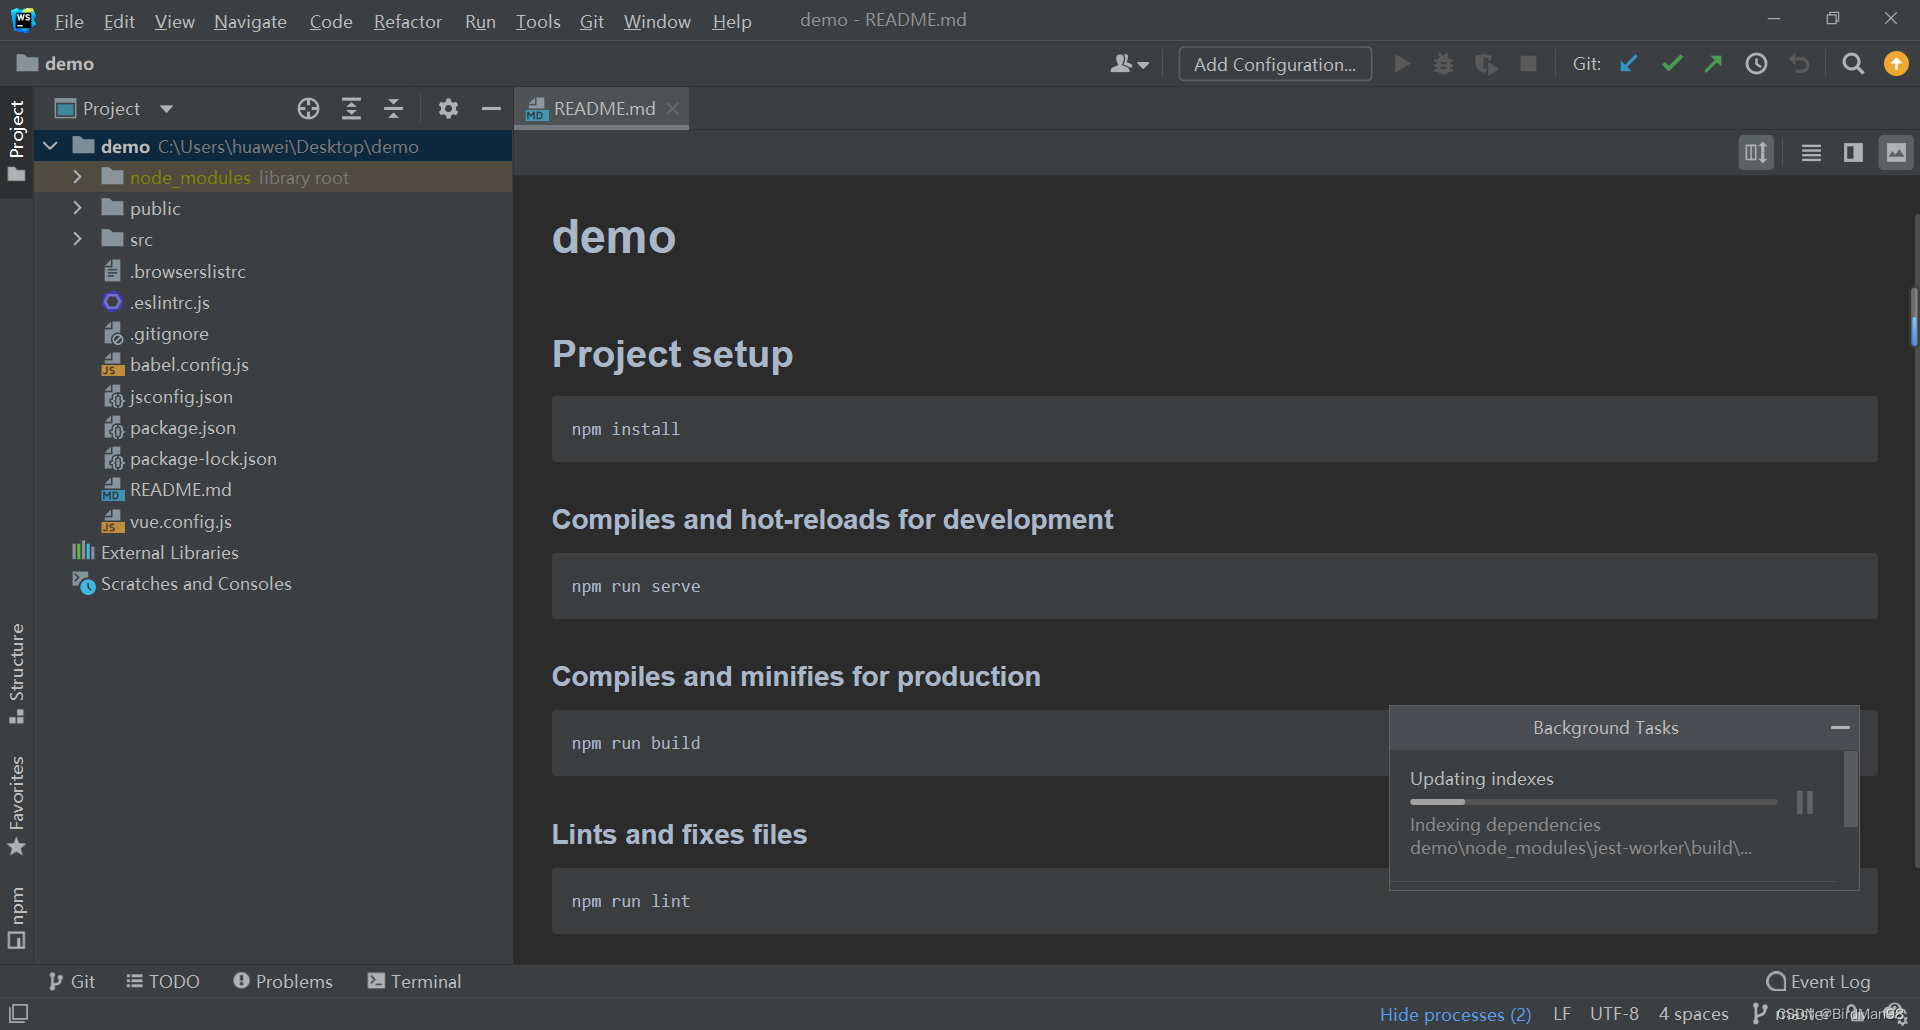The height and width of the screenshot is (1030, 1920).
Task: Click the 4 spaces indent status
Action: point(1693,1014)
